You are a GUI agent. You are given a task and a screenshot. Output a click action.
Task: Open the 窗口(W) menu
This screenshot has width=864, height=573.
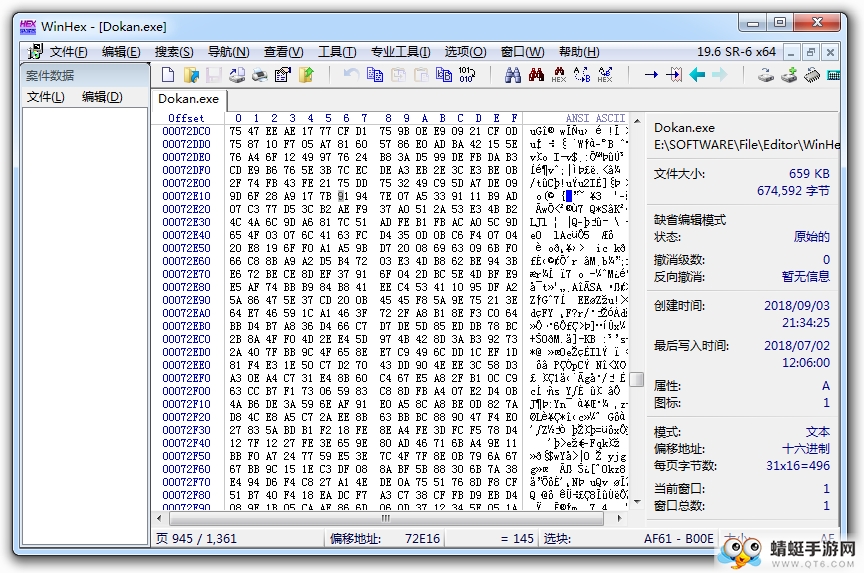pyautogui.click(x=522, y=52)
